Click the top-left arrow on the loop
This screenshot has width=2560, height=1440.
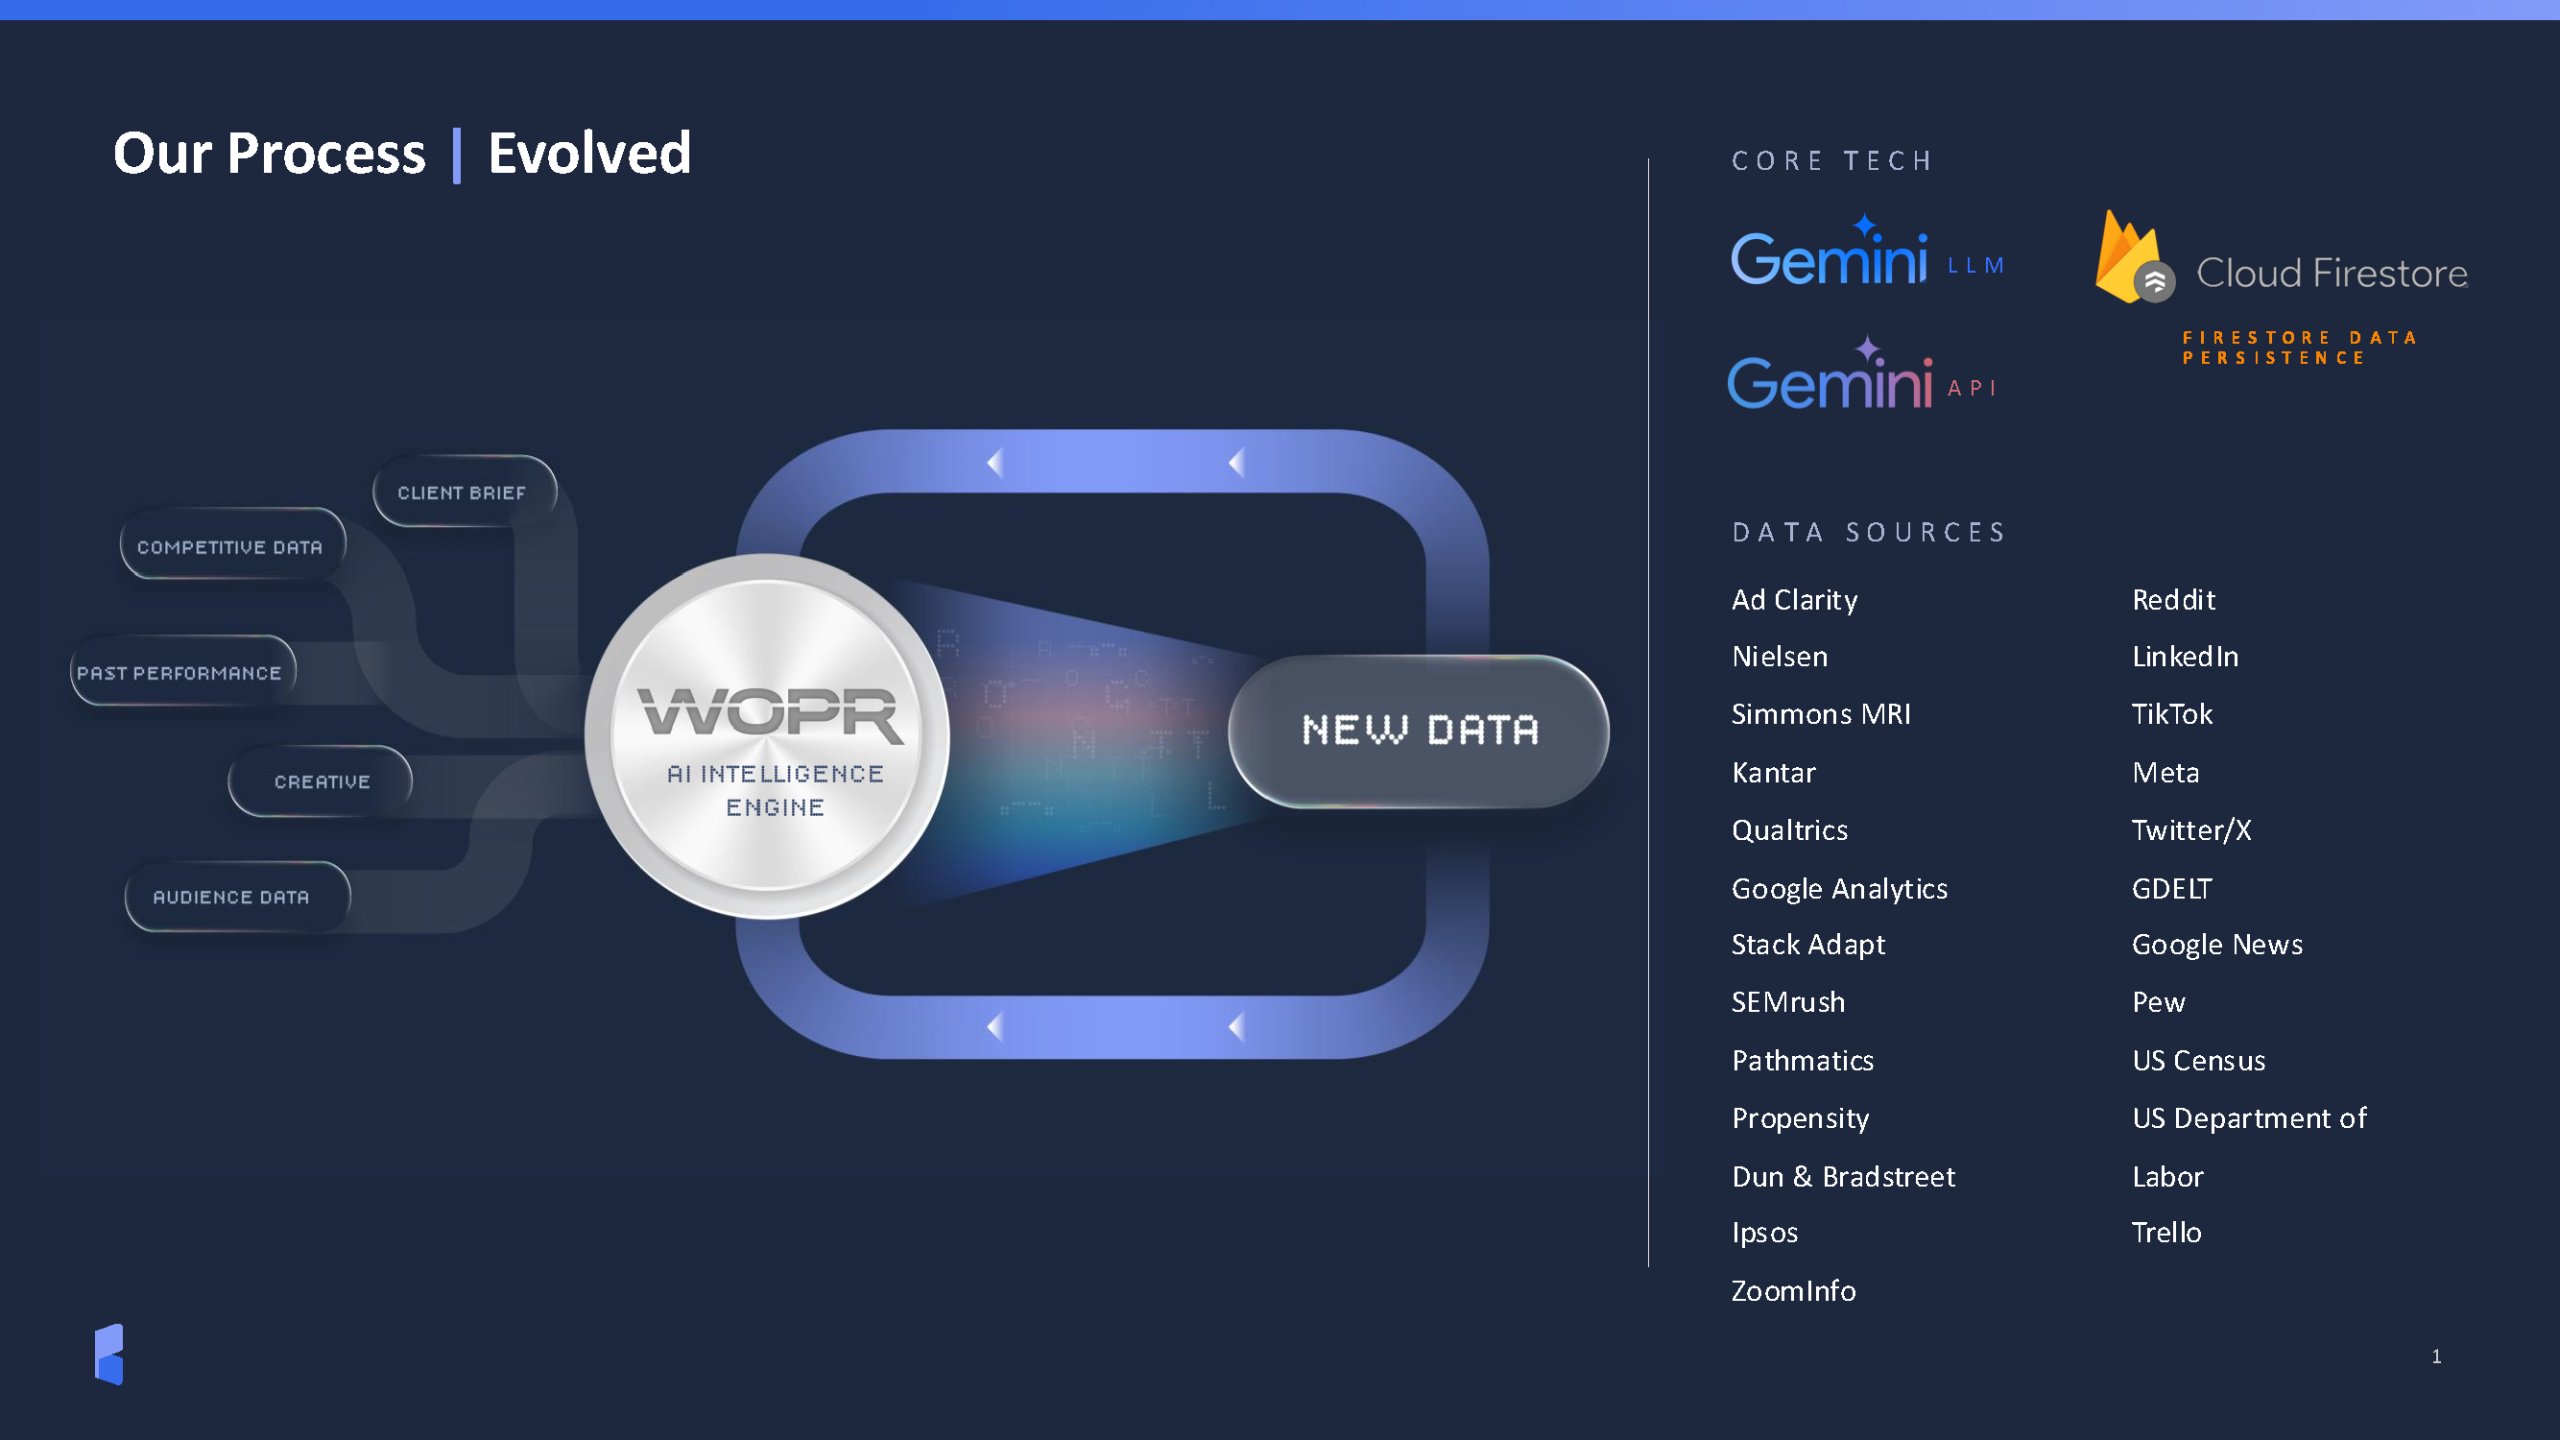995,463
